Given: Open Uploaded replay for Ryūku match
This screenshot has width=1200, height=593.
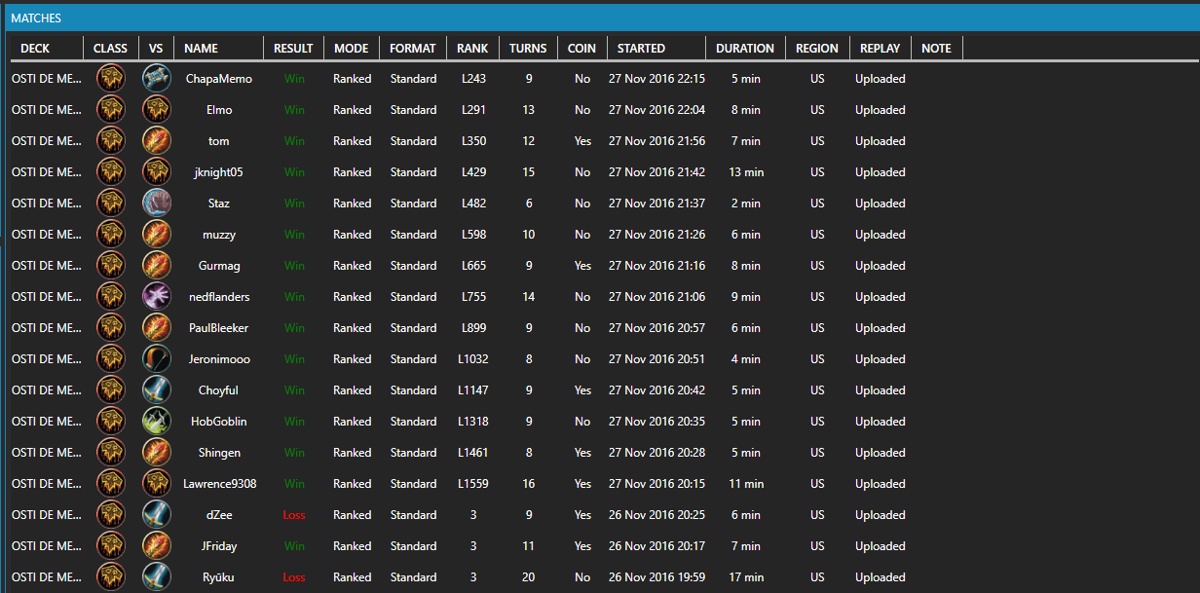Looking at the screenshot, I should [x=880, y=577].
